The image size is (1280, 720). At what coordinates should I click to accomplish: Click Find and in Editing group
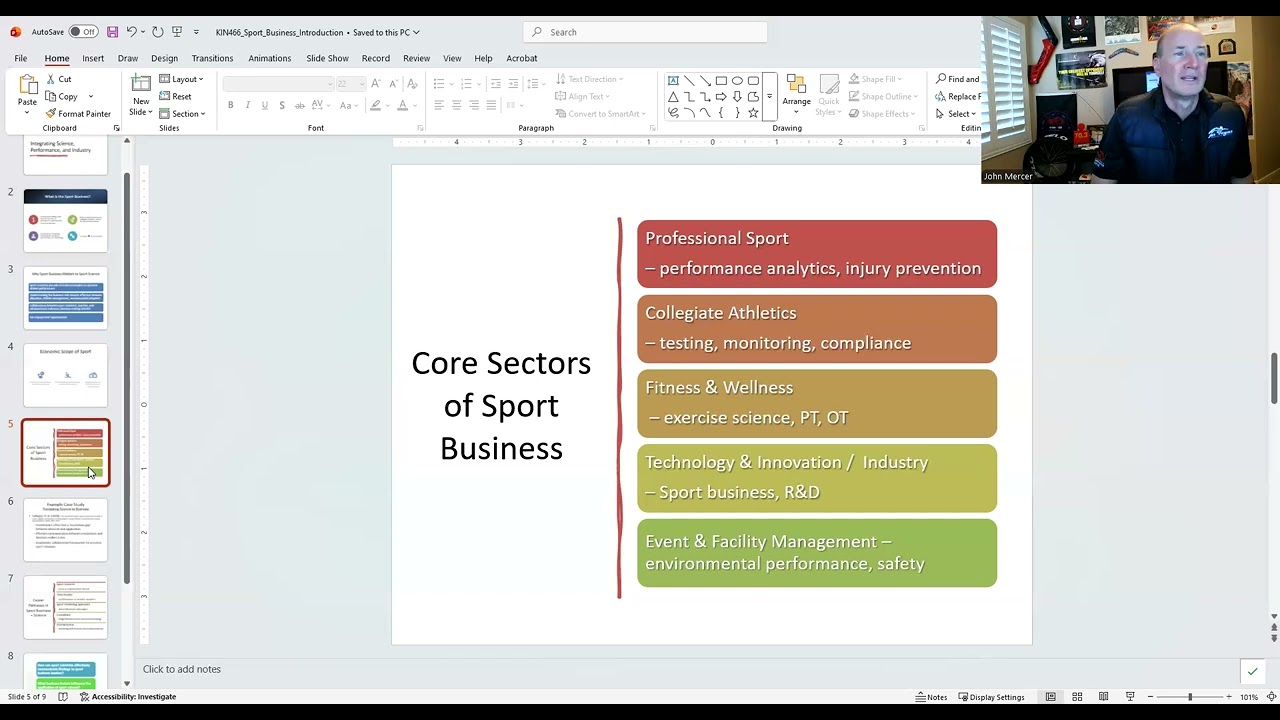click(x=957, y=79)
